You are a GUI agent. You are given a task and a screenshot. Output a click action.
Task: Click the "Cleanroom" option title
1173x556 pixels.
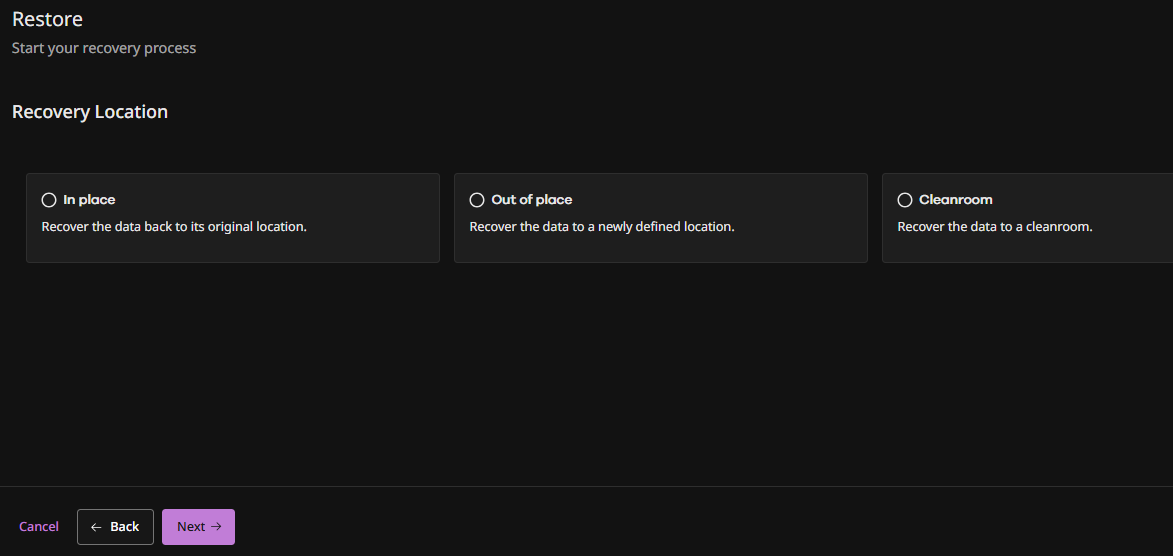(x=956, y=200)
